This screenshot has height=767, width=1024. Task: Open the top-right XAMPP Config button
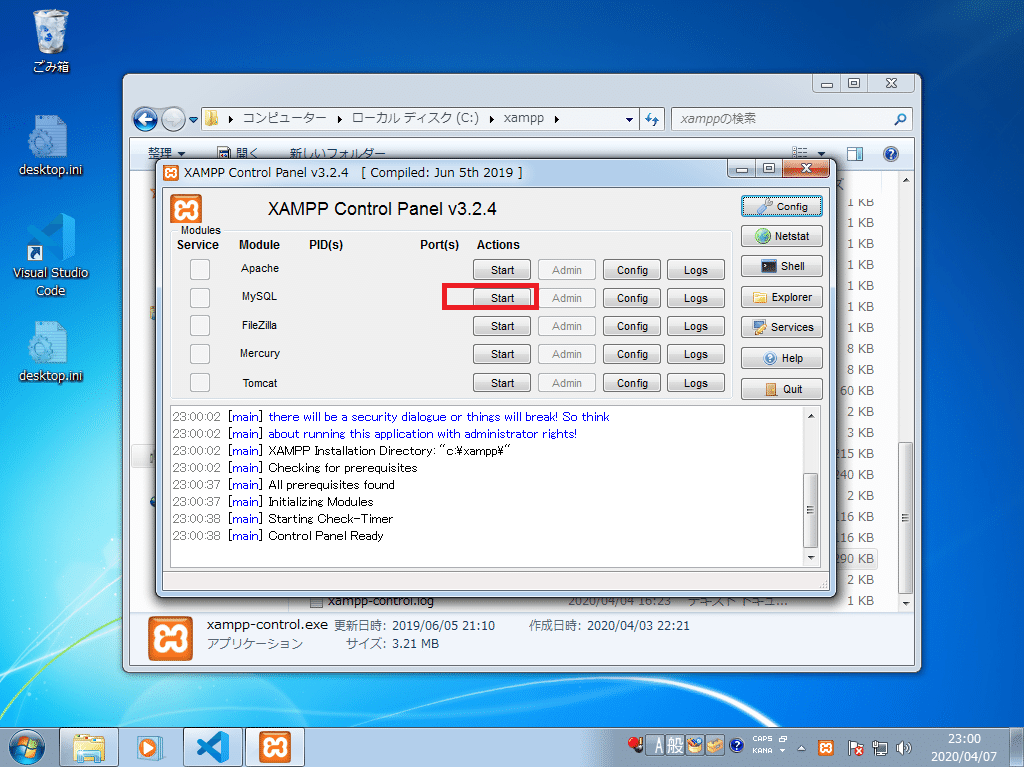point(781,206)
